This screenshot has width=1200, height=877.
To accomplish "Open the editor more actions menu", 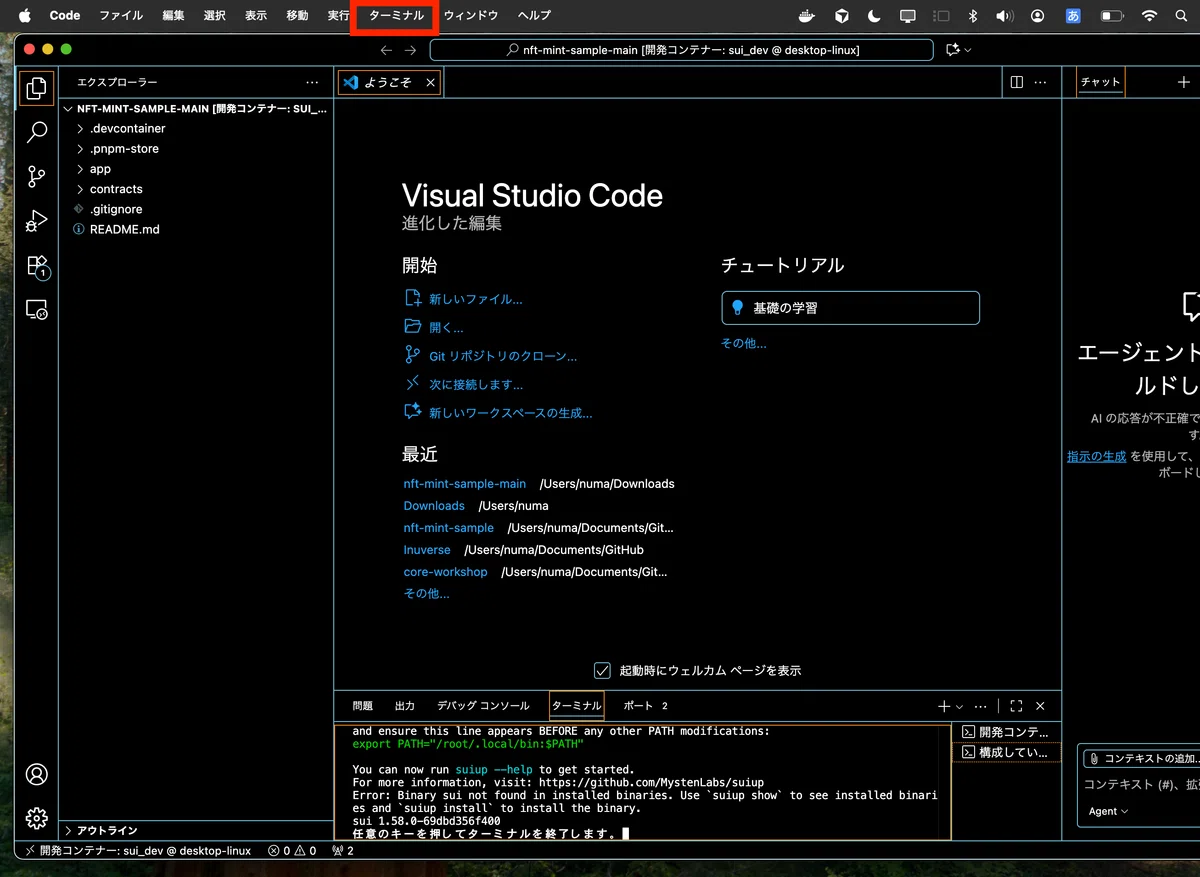I will pos(1040,82).
